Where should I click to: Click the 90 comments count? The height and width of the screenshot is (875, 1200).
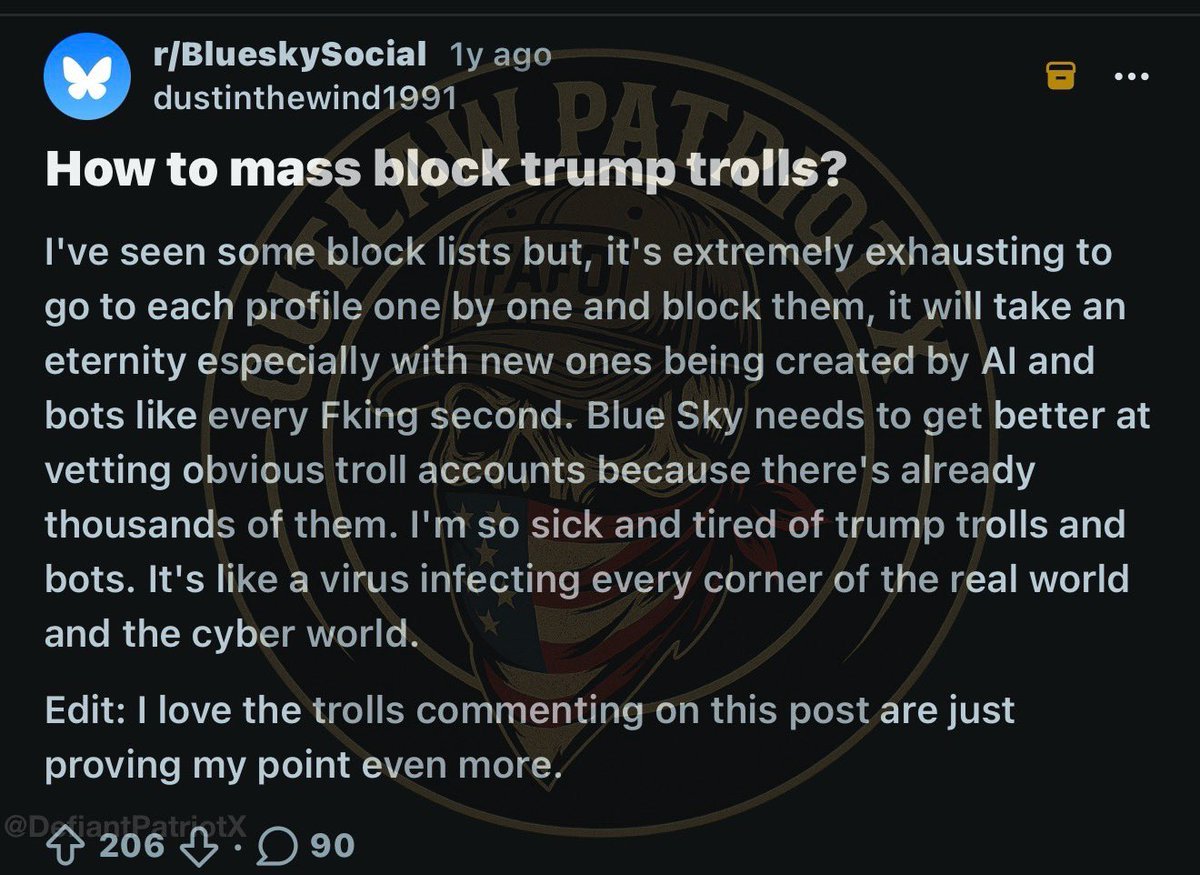(x=332, y=845)
